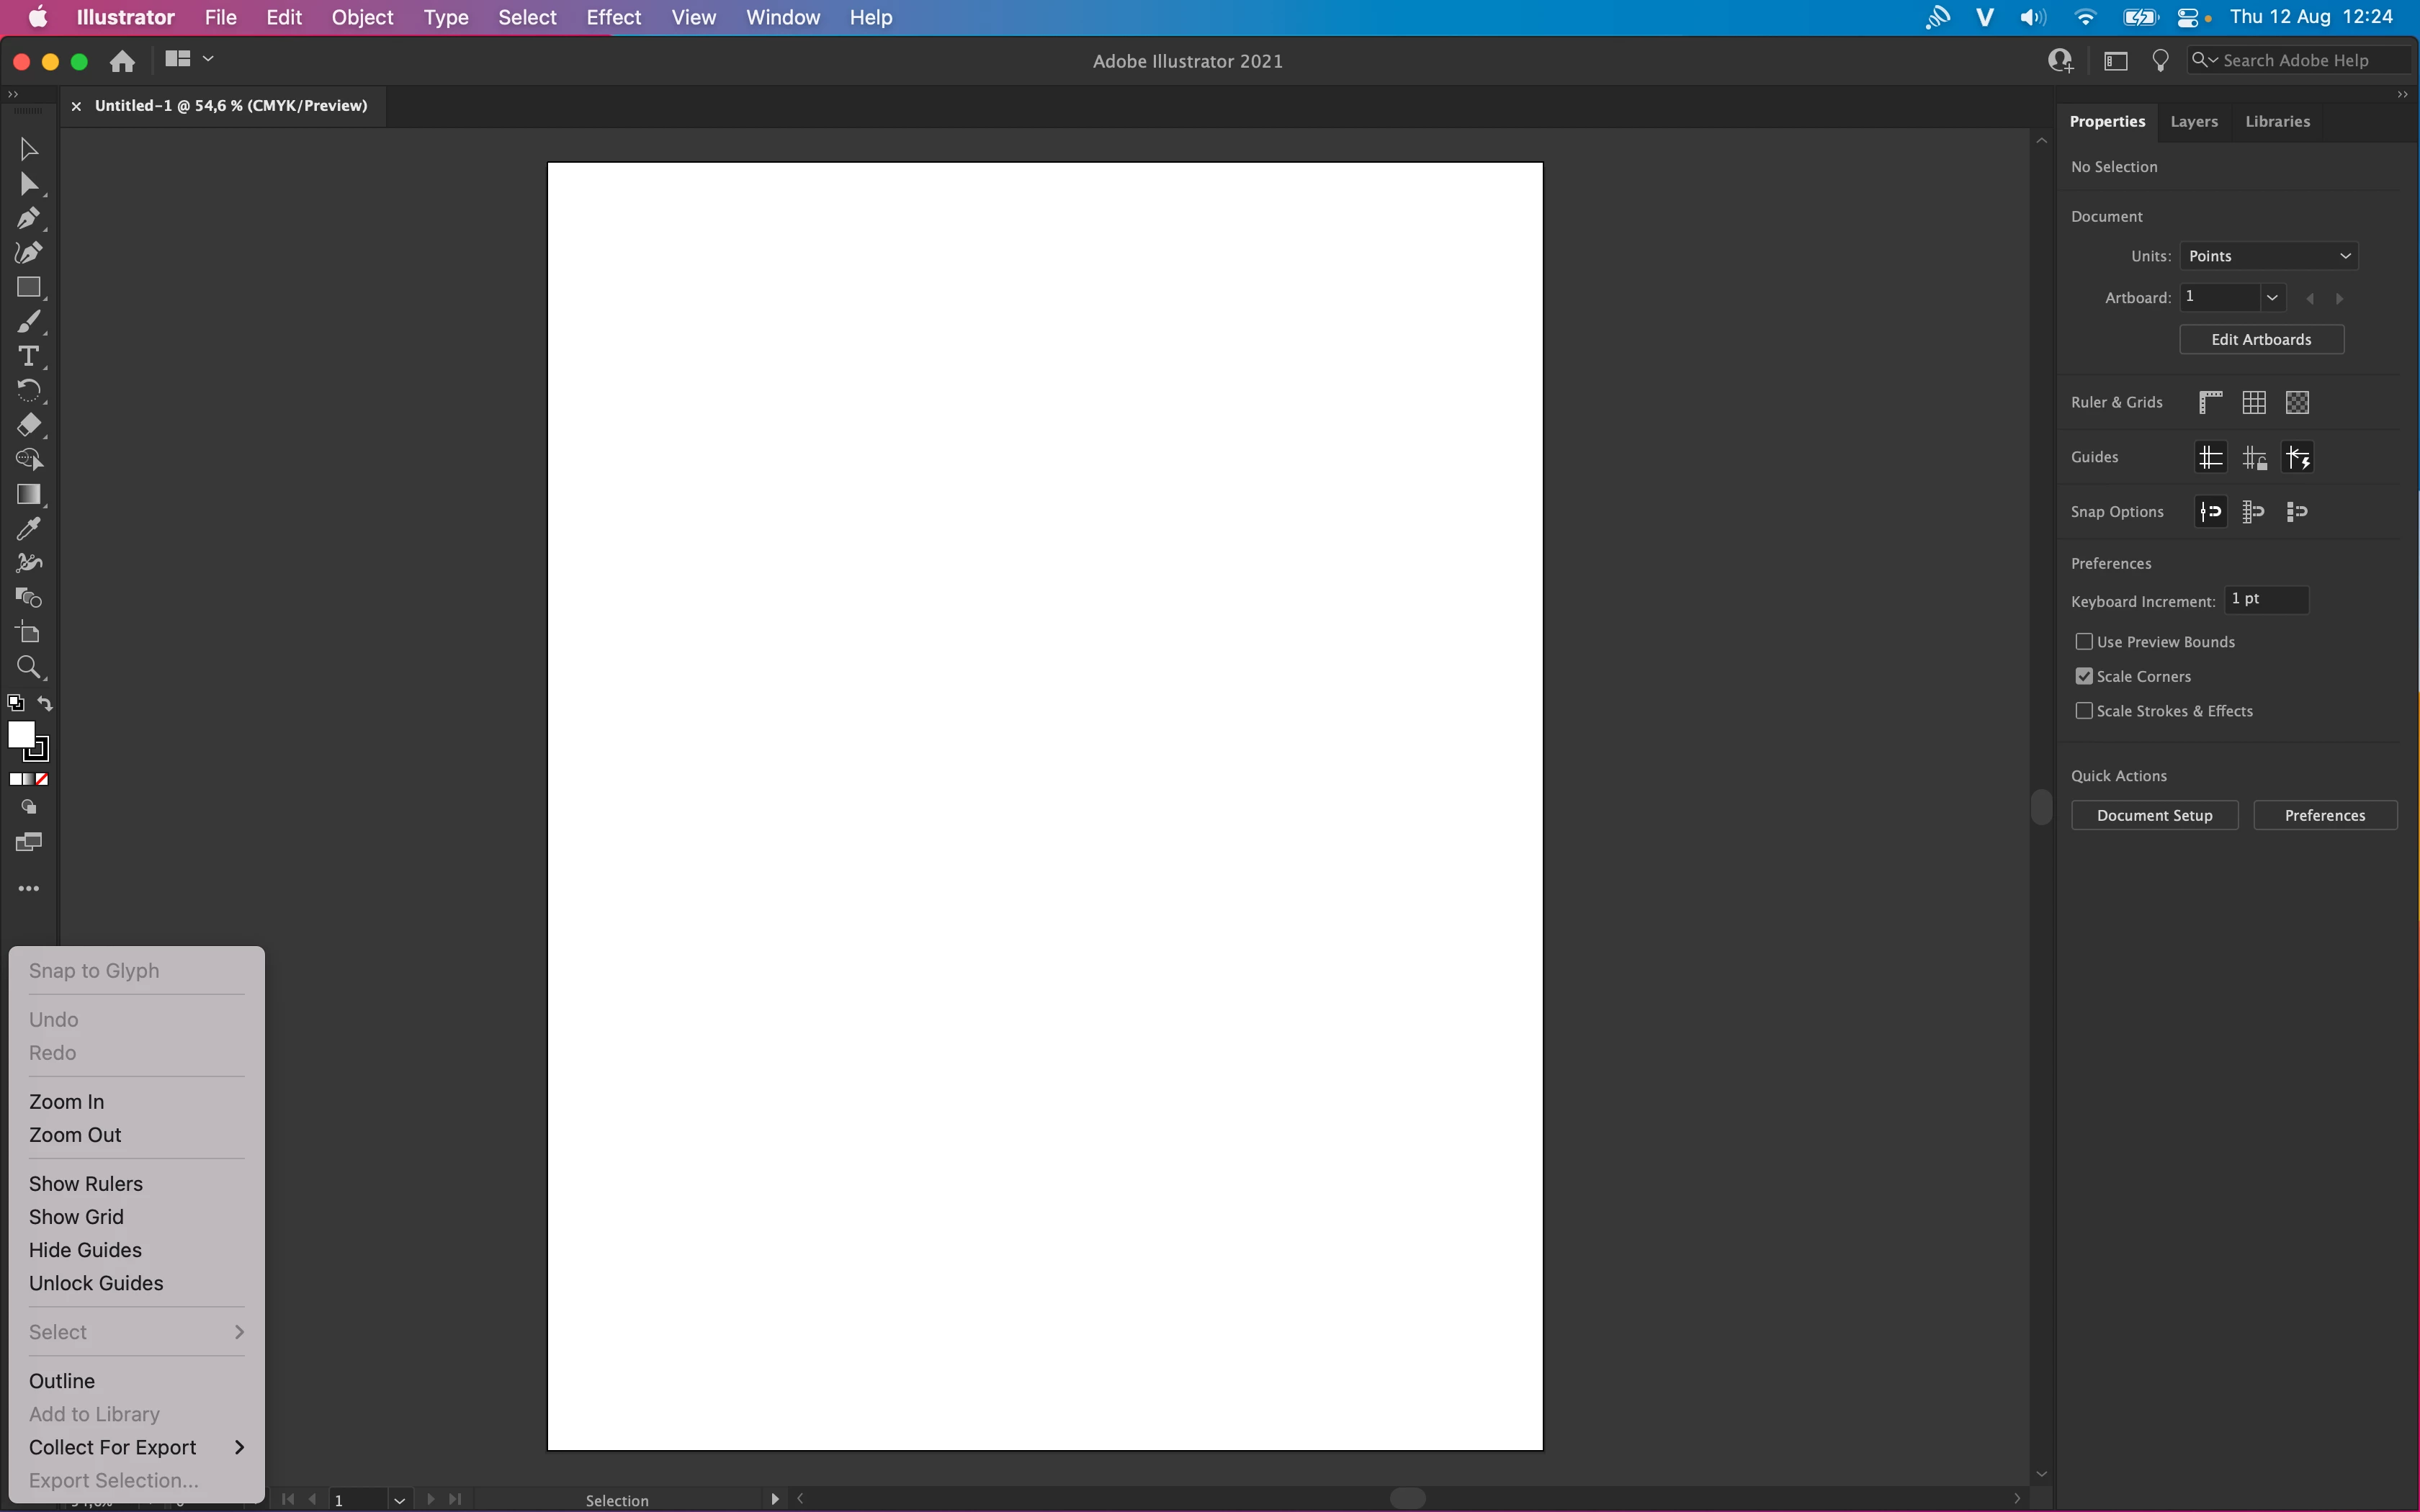Open Document Setup quick action
The height and width of the screenshot is (1512, 2420).
pos(2154,816)
